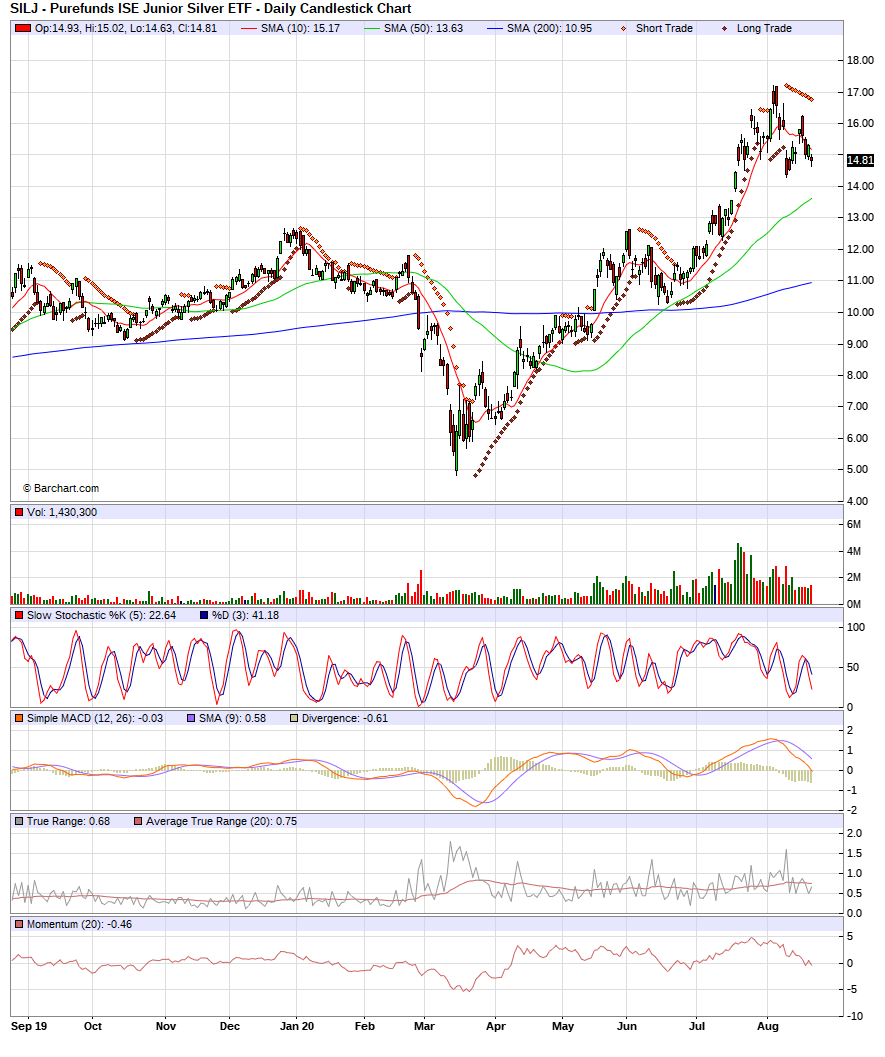Click the SMA (200) blue line legend
Viewport: 885px width, 1057px height.
click(x=495, y=28)
